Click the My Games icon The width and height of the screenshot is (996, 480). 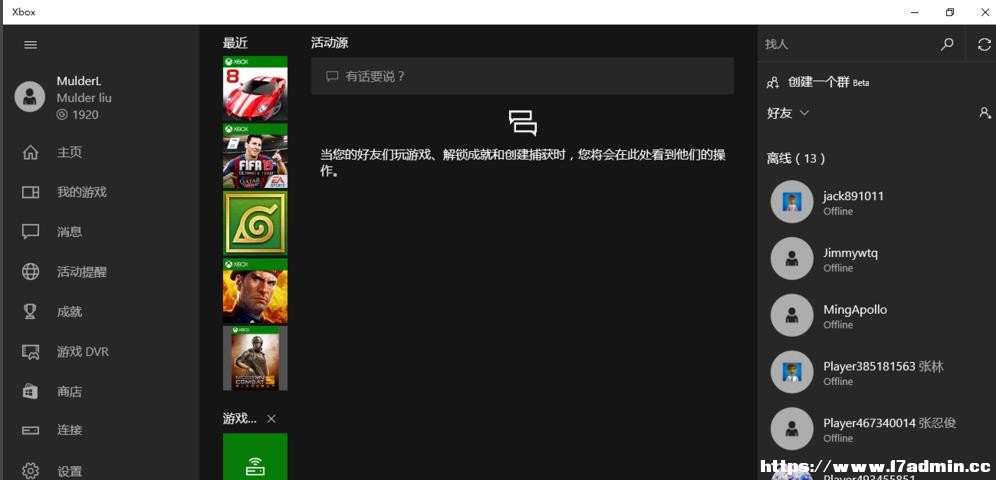click(30, 192)
